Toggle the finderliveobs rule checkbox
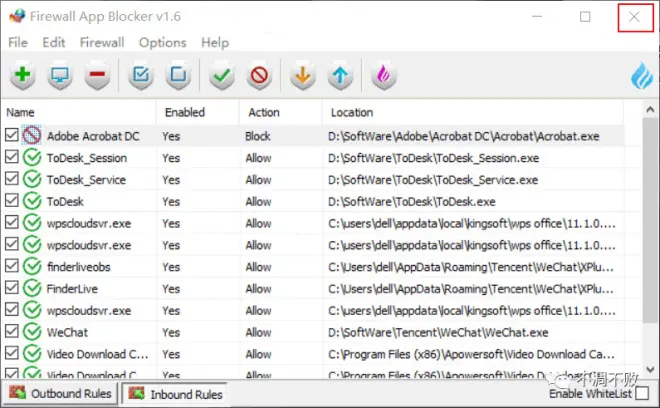Viewport: 660px width, 408px height. click(12, 266)
